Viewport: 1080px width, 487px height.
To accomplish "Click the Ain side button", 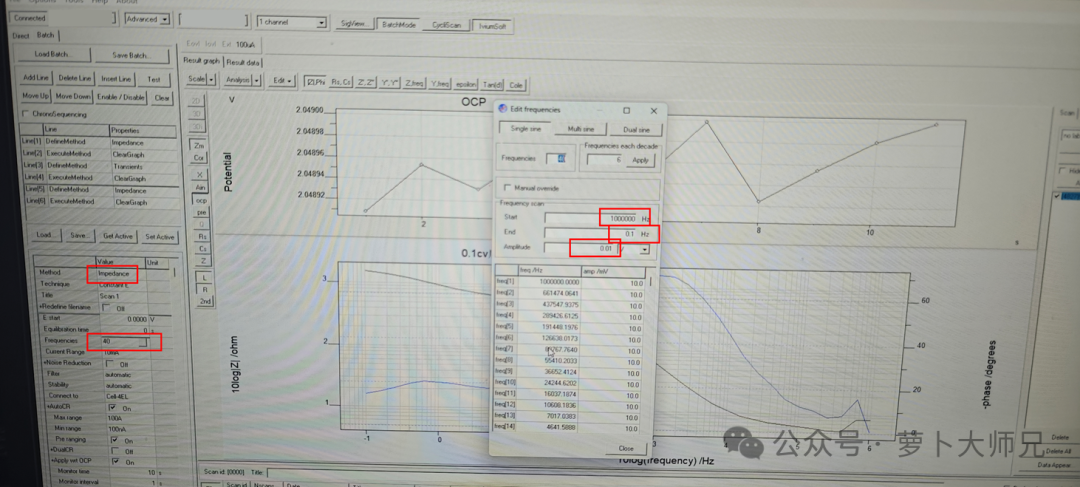I will point(200,187).
